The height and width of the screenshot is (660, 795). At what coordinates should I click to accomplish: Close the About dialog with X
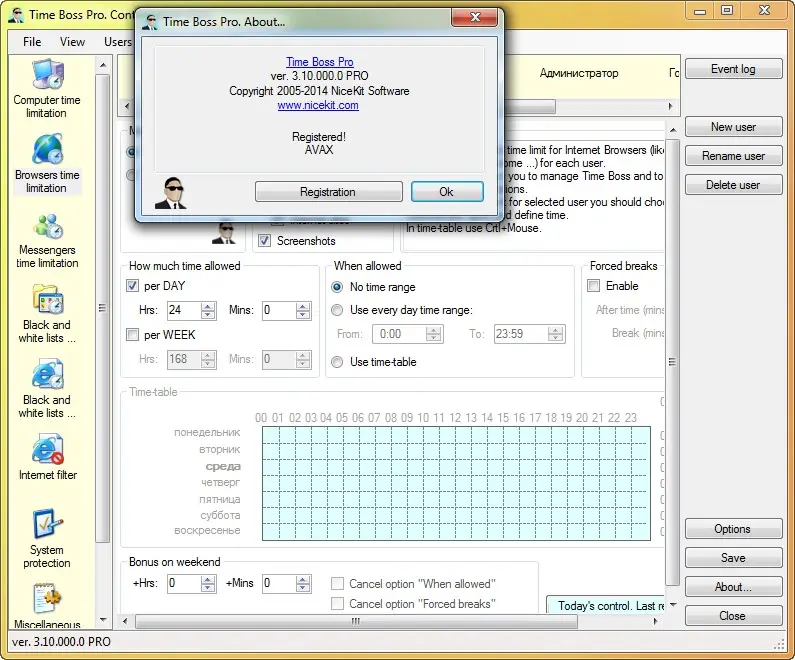pos(475,17)
